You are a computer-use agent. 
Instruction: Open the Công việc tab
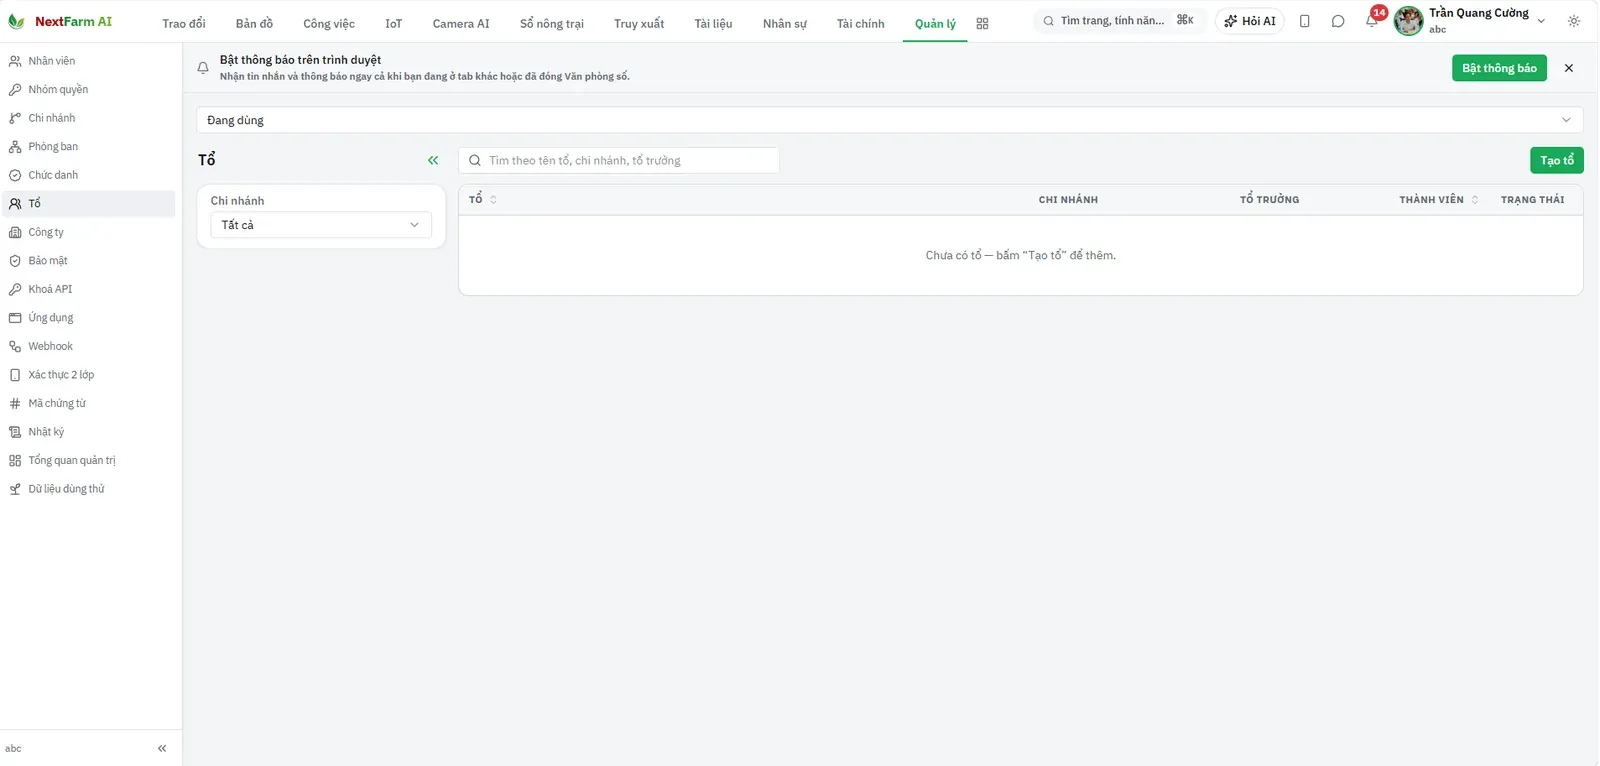329,24
